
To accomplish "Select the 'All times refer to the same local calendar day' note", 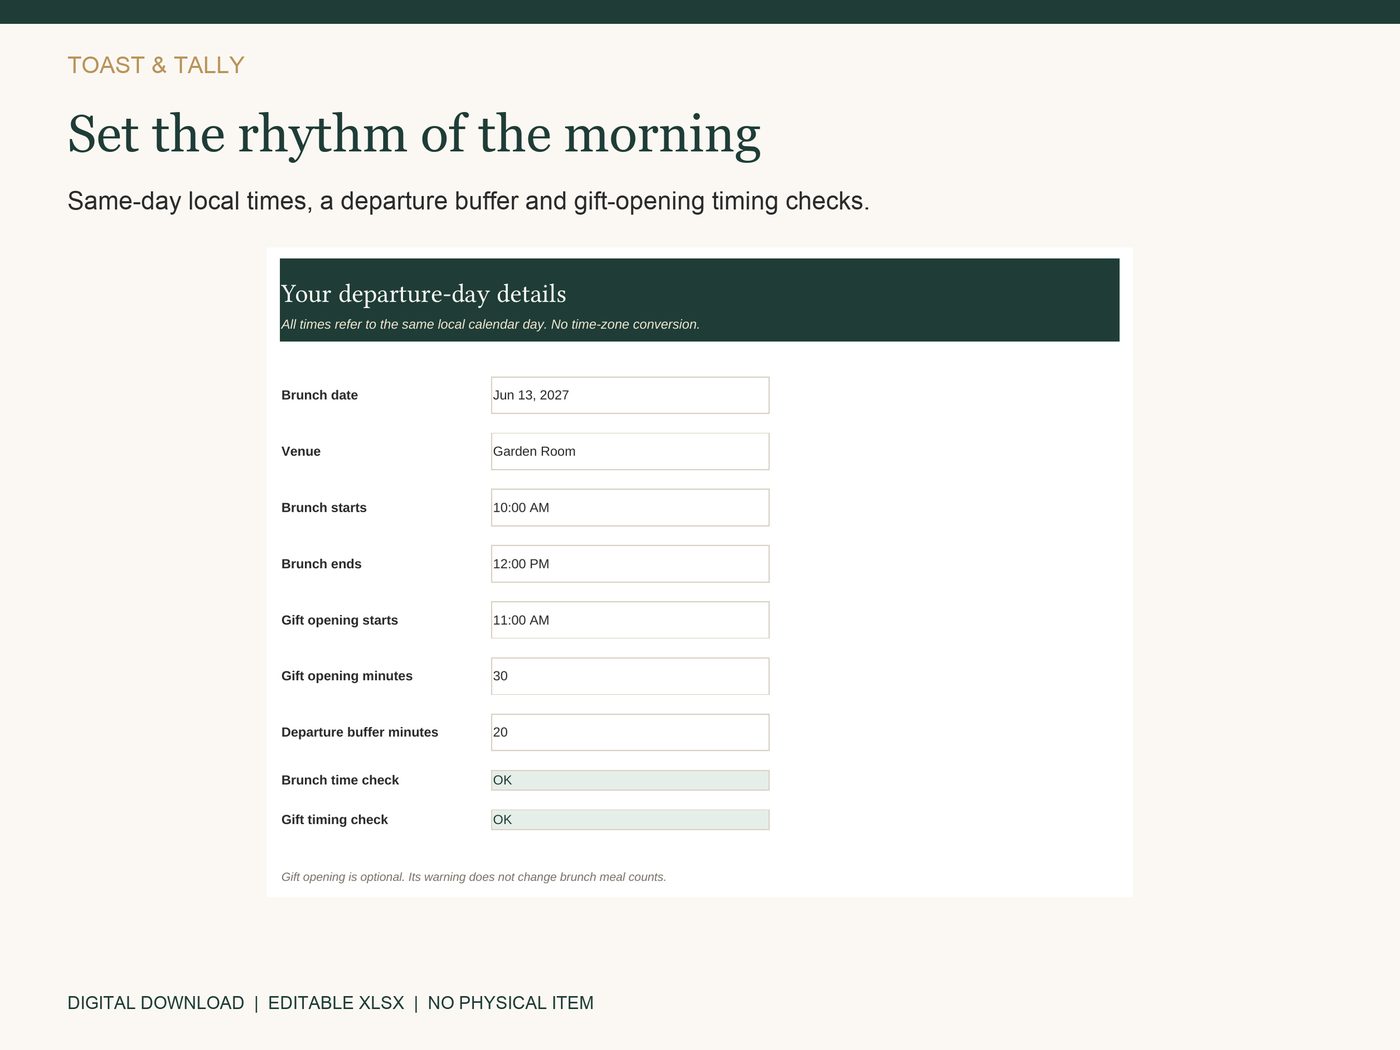I will [x=491, y=324].
